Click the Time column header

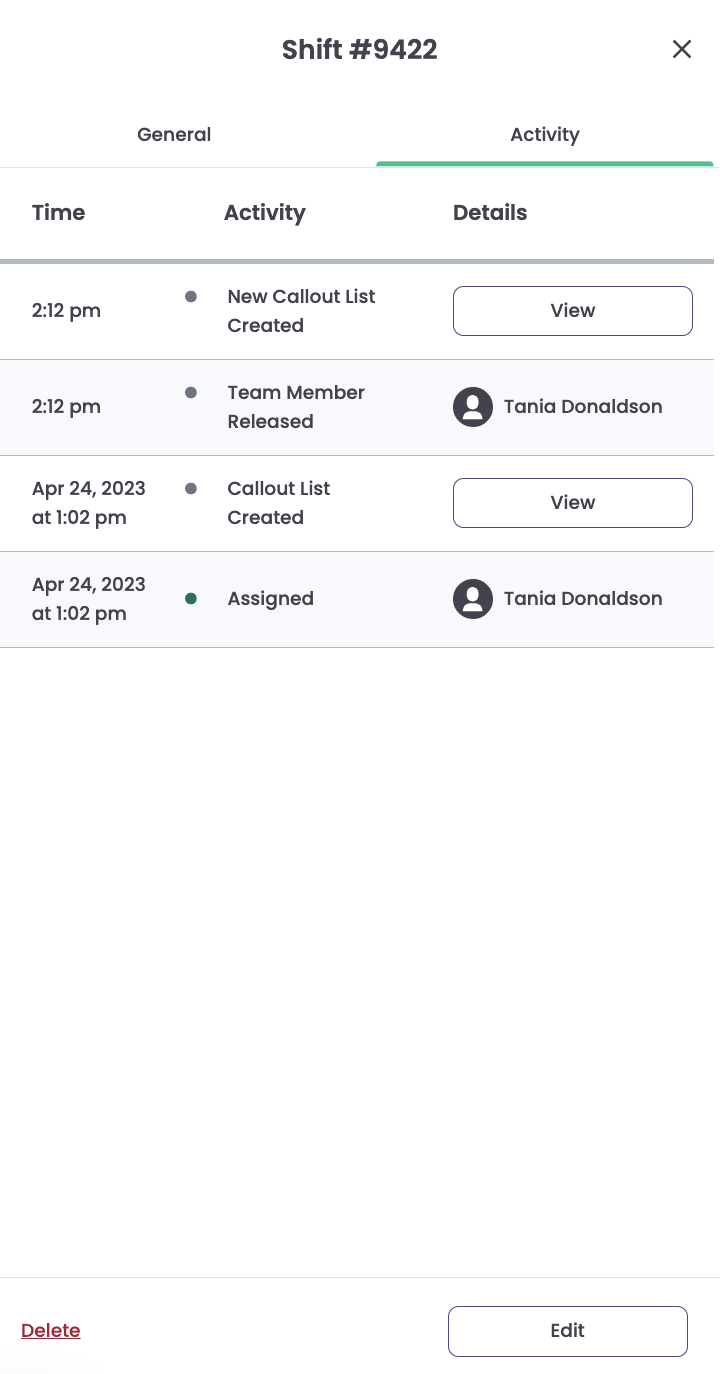click(x=59, y=213)
